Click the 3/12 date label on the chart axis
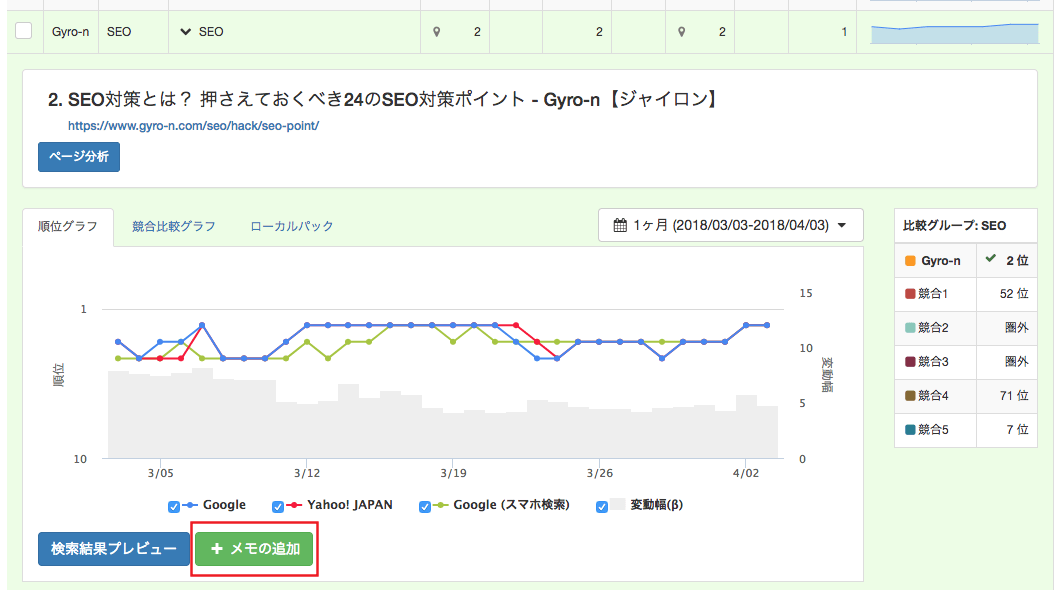The width and height of the screenshot is (1054, 590). tap(307, 473)
